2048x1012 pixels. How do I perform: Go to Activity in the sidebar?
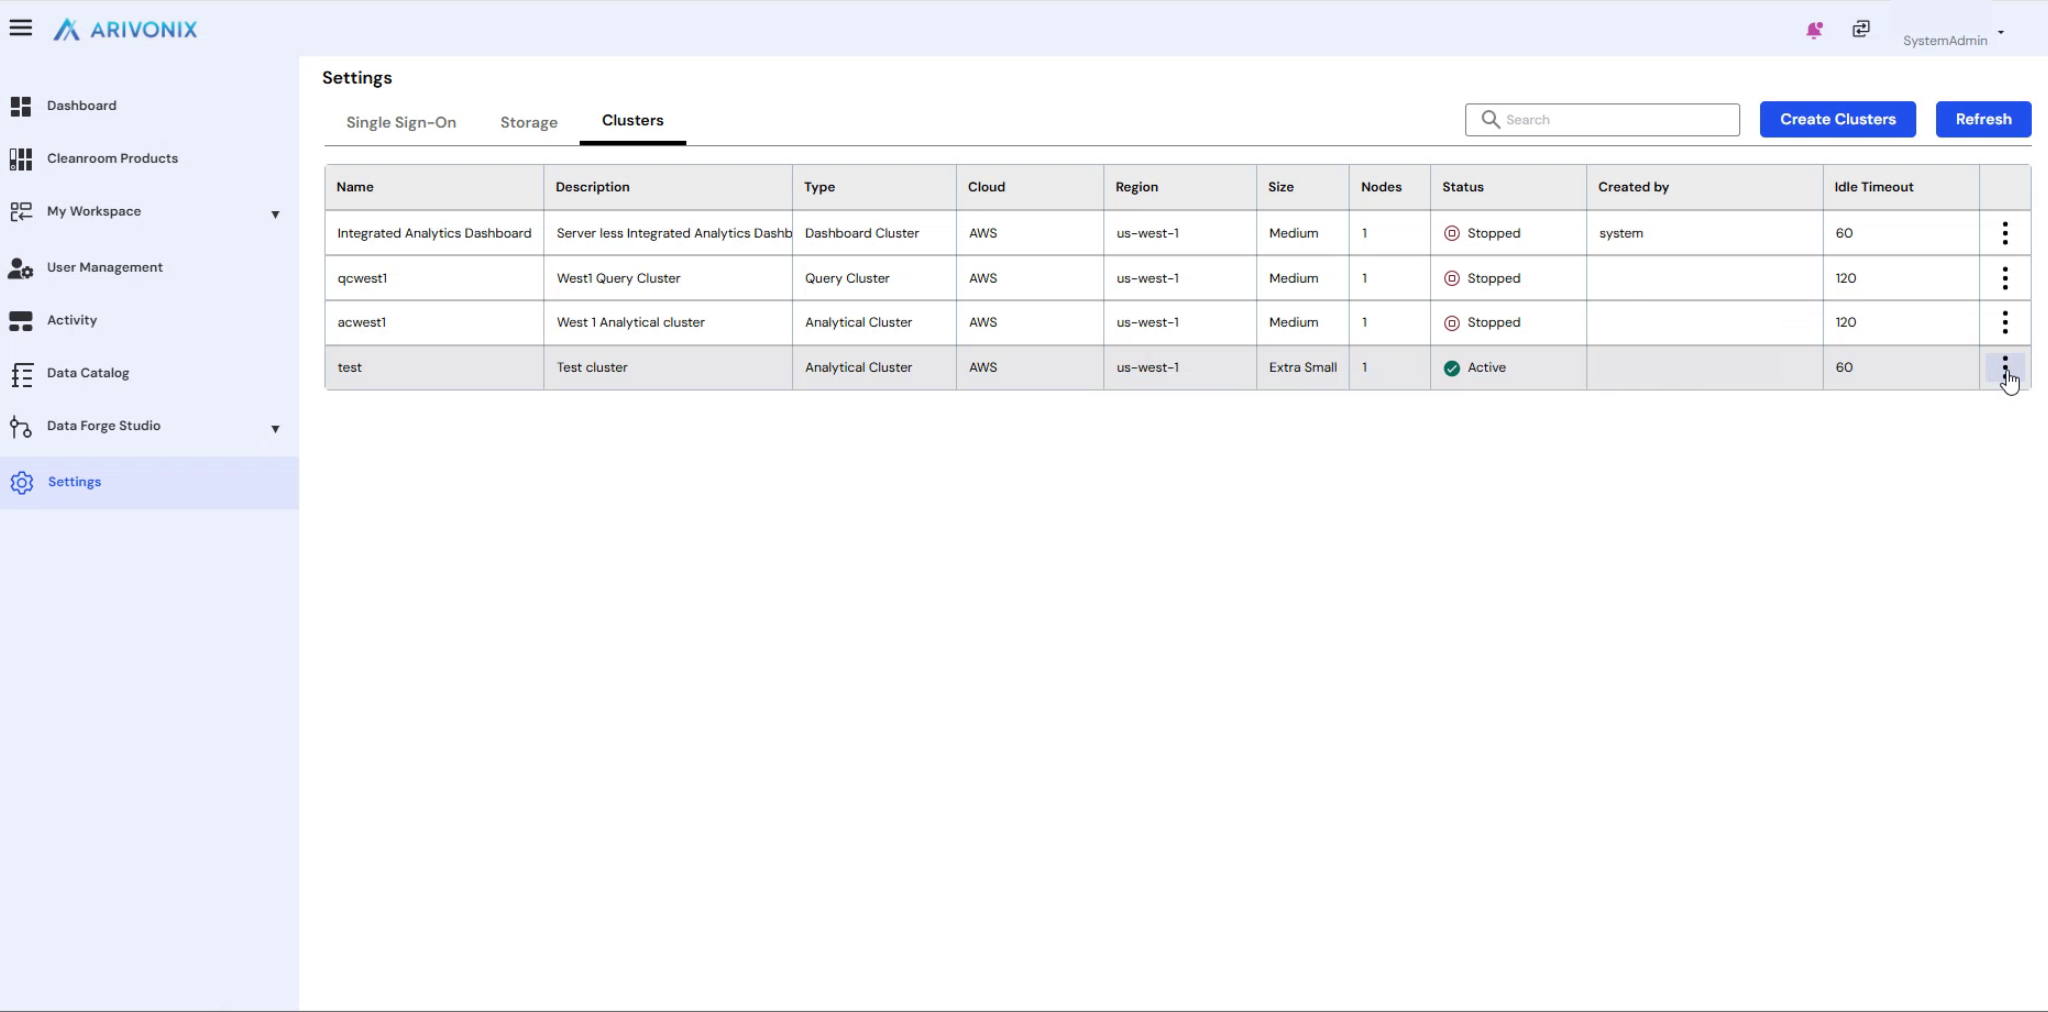[72, 320]
